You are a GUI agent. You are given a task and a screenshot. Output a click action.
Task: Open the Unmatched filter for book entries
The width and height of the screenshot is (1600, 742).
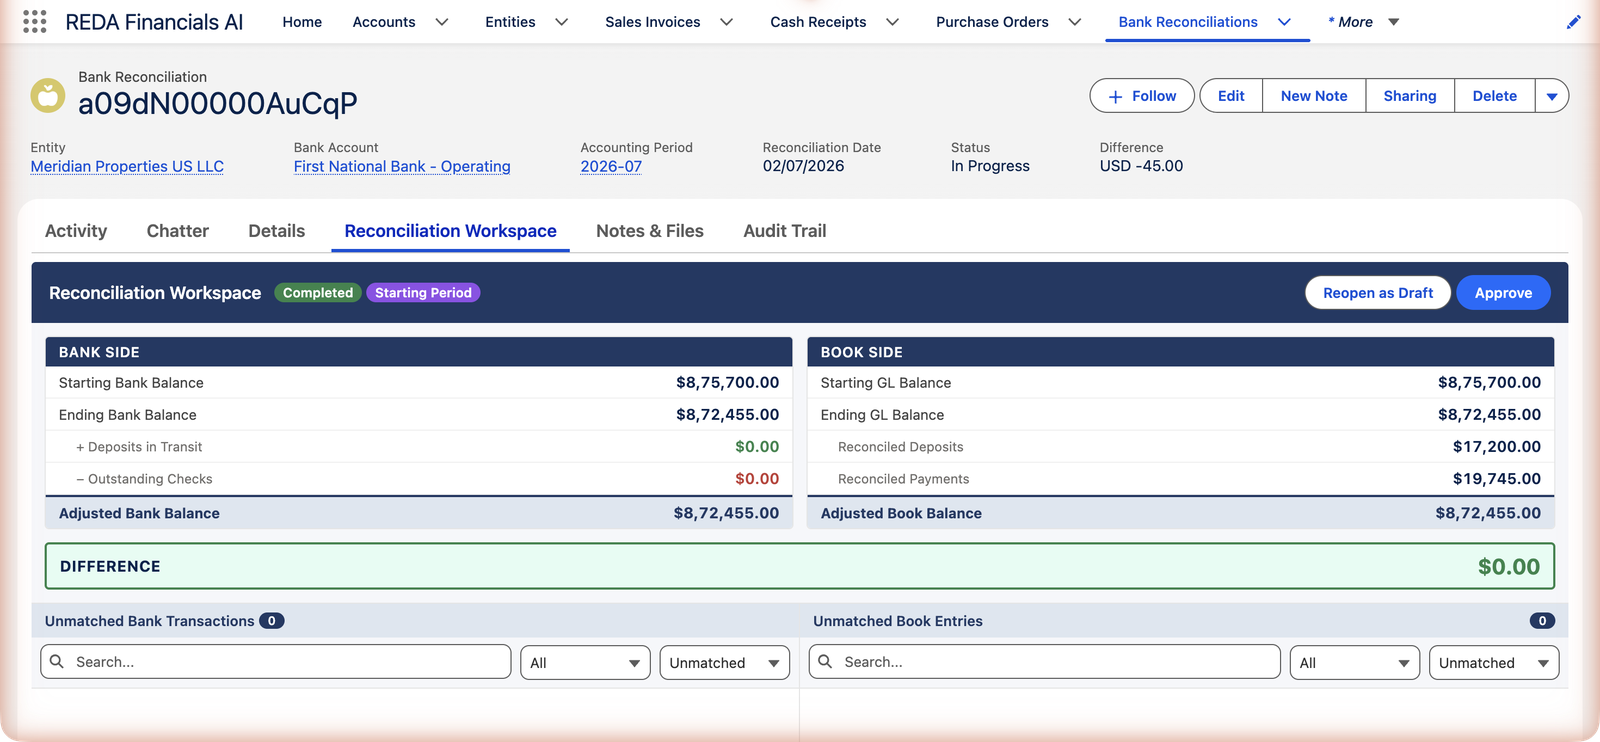pyautogui.click(x=1494, y=662)
